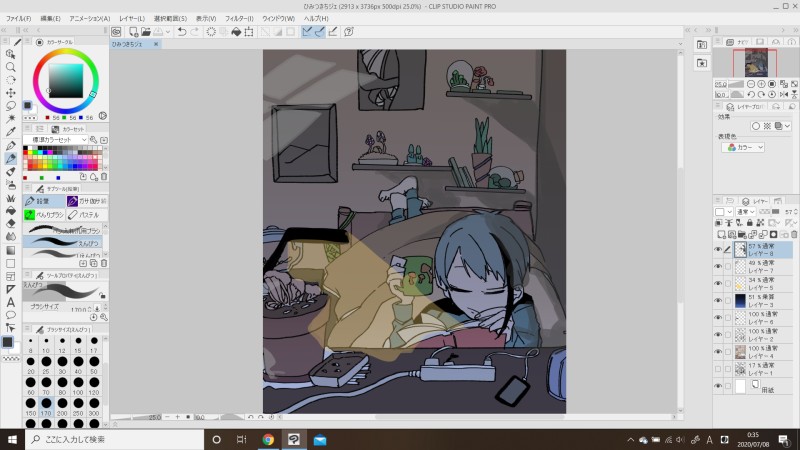
Task: Hide layer レイヤー 6 with eye icon
Action: [718, 318]
